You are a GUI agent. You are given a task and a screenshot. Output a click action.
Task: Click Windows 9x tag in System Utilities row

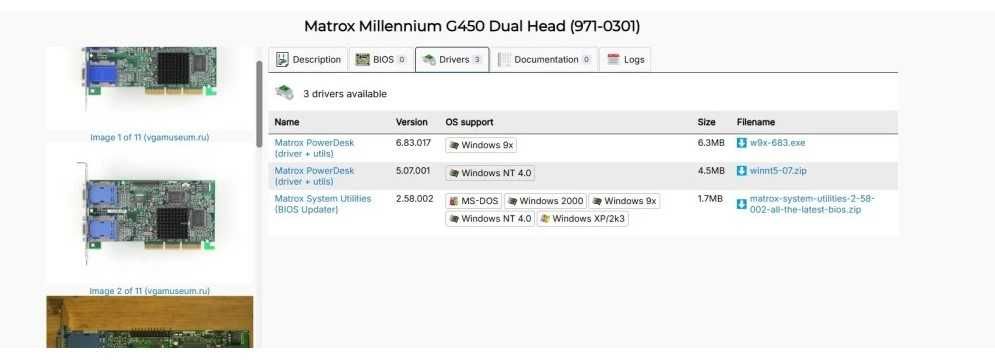624,201
